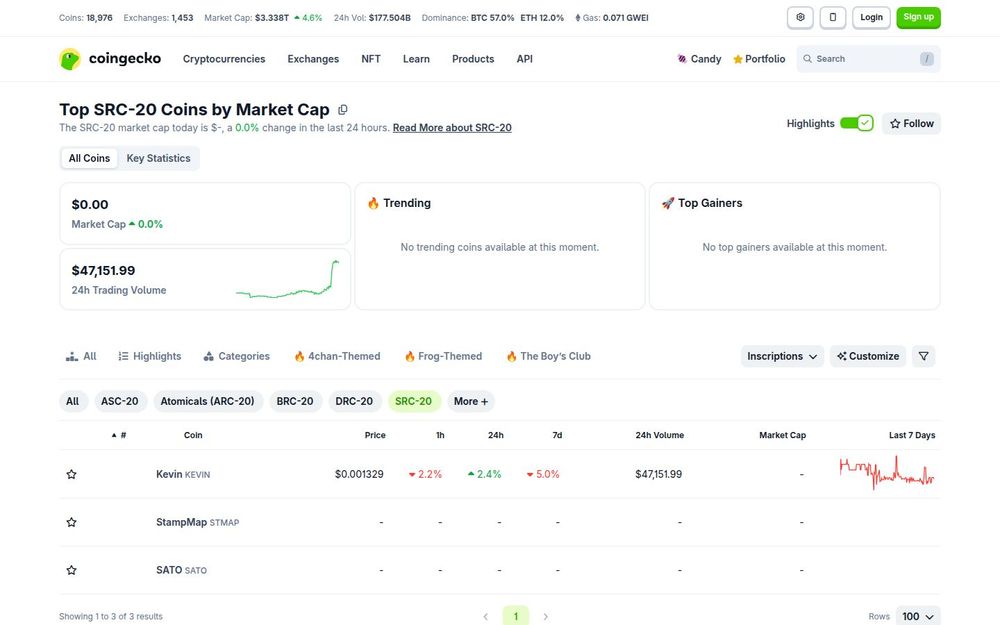Open Read More about SRC-20 link

tap(452, 128)
